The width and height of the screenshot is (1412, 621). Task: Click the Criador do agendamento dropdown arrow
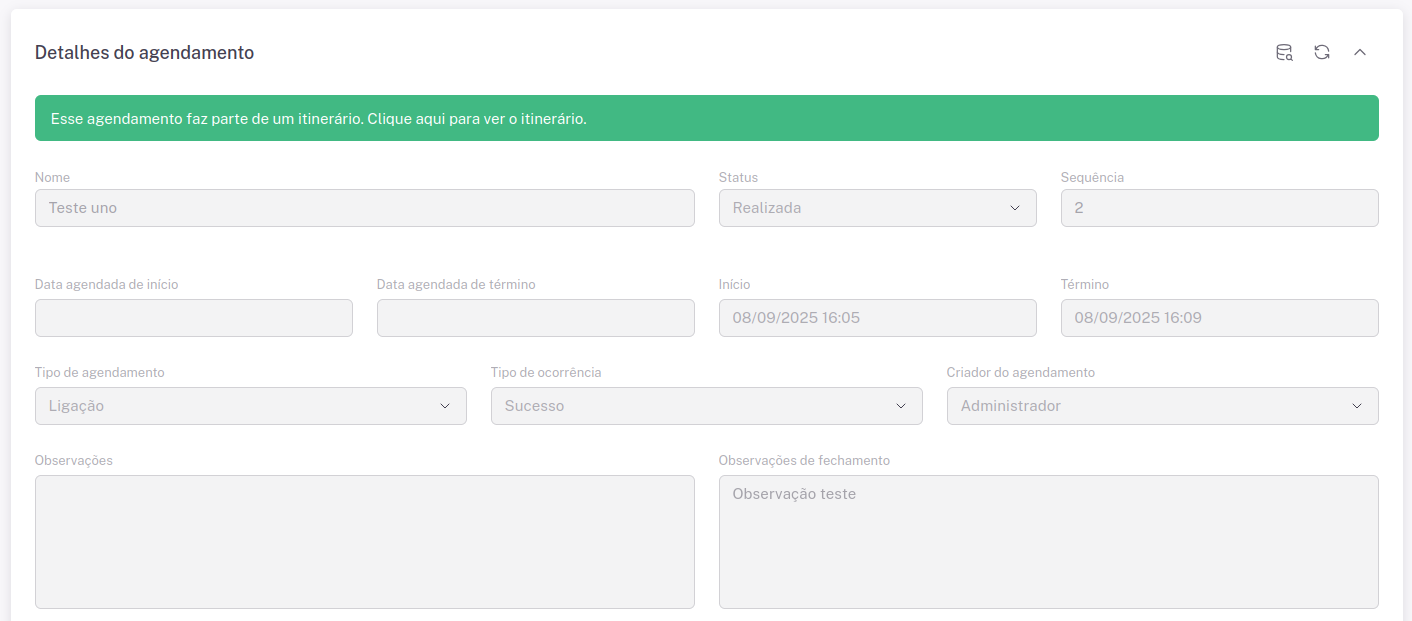[x=1357, y=406]
